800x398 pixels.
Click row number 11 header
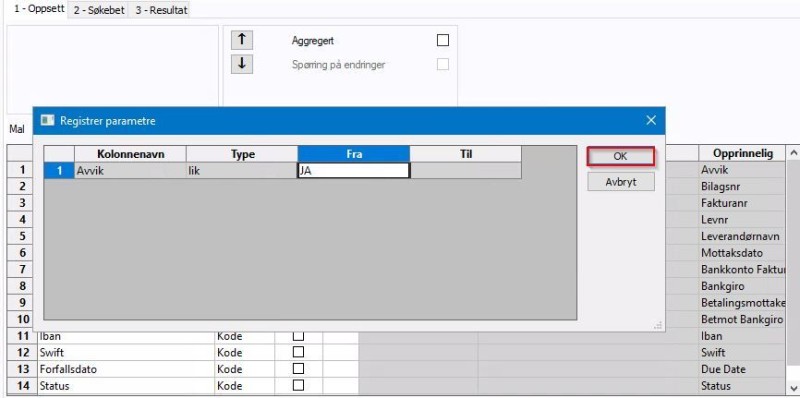[x=23, y=336]
